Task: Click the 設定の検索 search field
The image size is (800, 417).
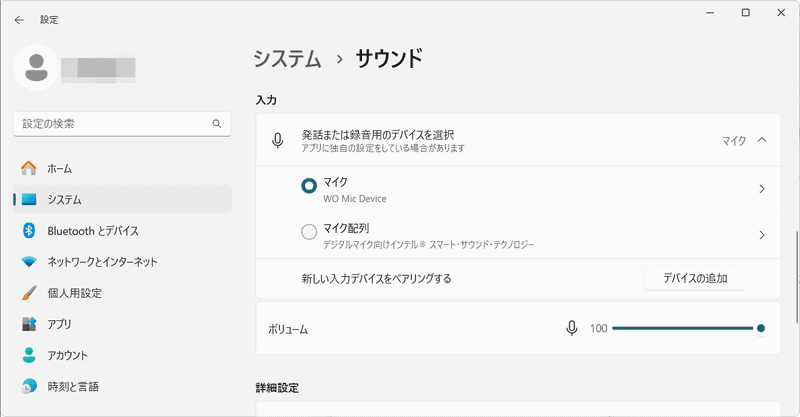Action: (x=122, y=124)
